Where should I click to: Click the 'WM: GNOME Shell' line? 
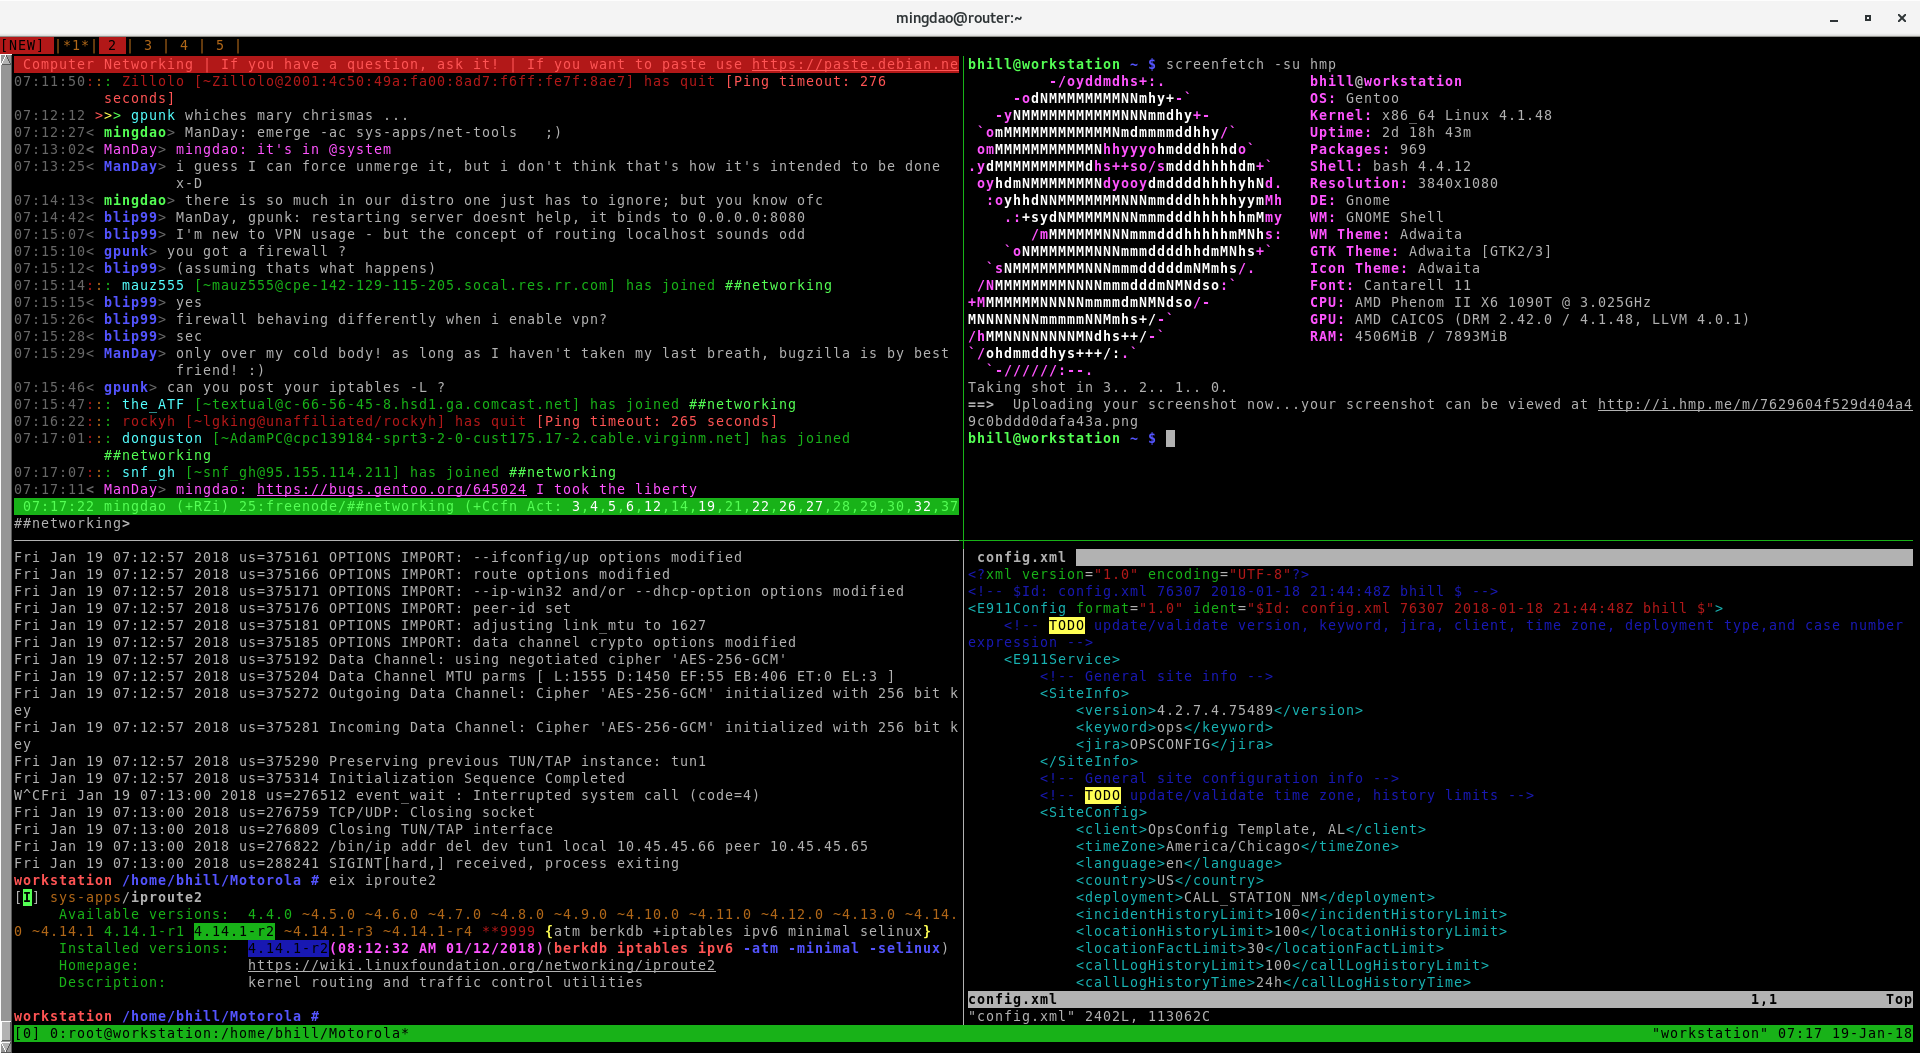click(x=1377, y=217)
